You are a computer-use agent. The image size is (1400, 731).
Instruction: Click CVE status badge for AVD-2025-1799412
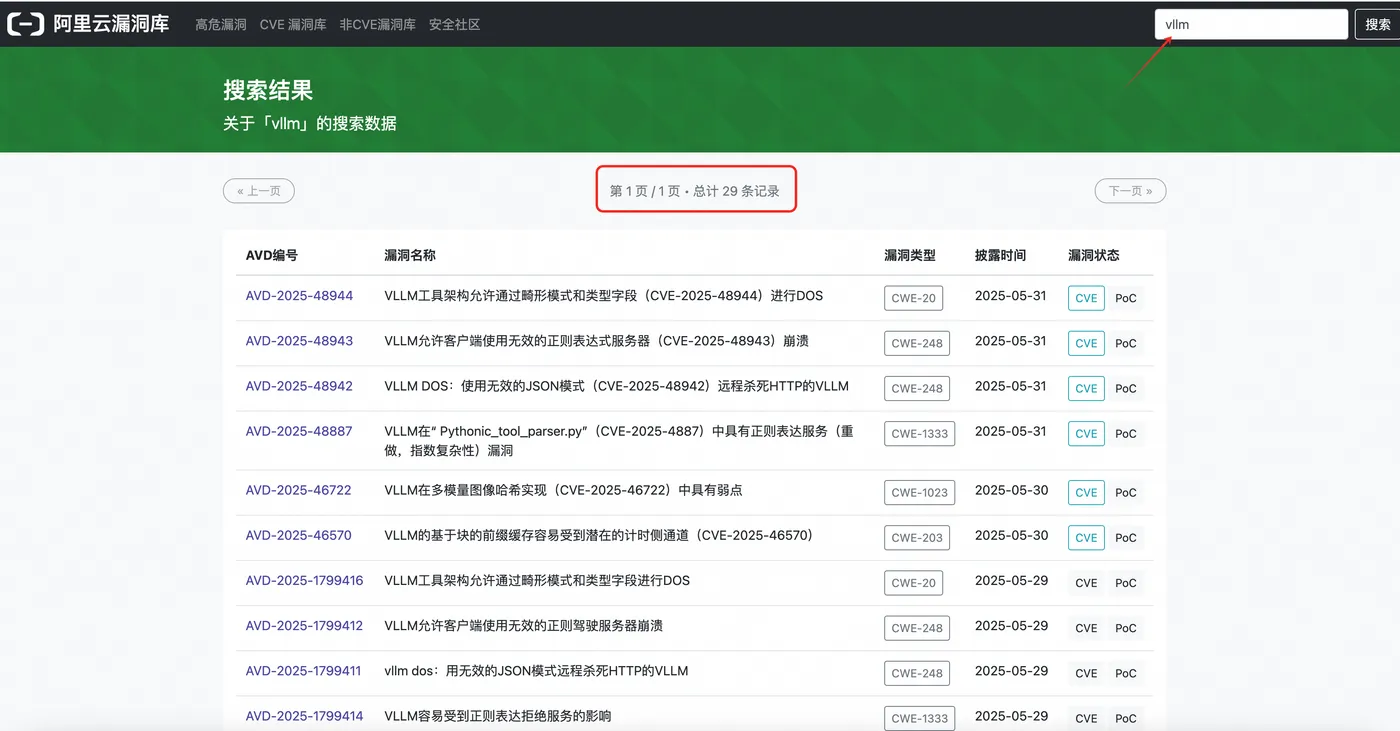tap(1086, 627)
